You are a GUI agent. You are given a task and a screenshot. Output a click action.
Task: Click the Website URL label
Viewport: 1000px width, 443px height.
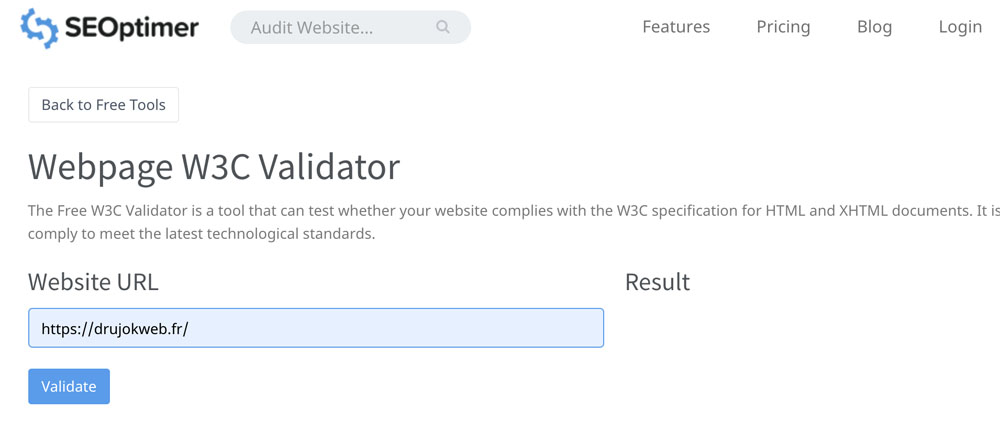[x=93, y=282]
